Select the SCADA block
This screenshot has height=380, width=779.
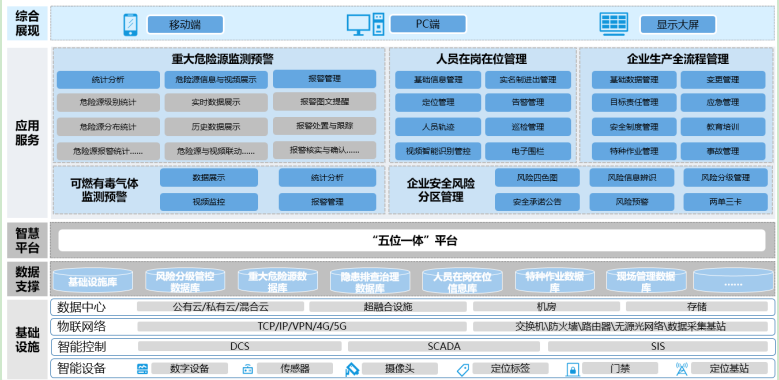click(444, 346)
